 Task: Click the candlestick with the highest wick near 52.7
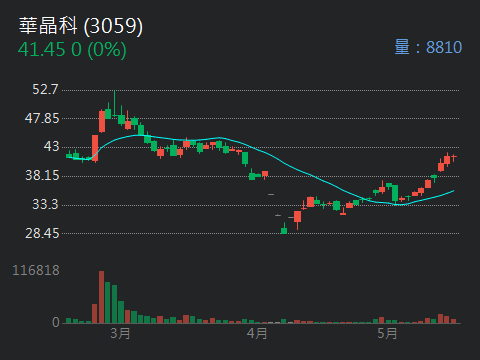pos(115,103)
